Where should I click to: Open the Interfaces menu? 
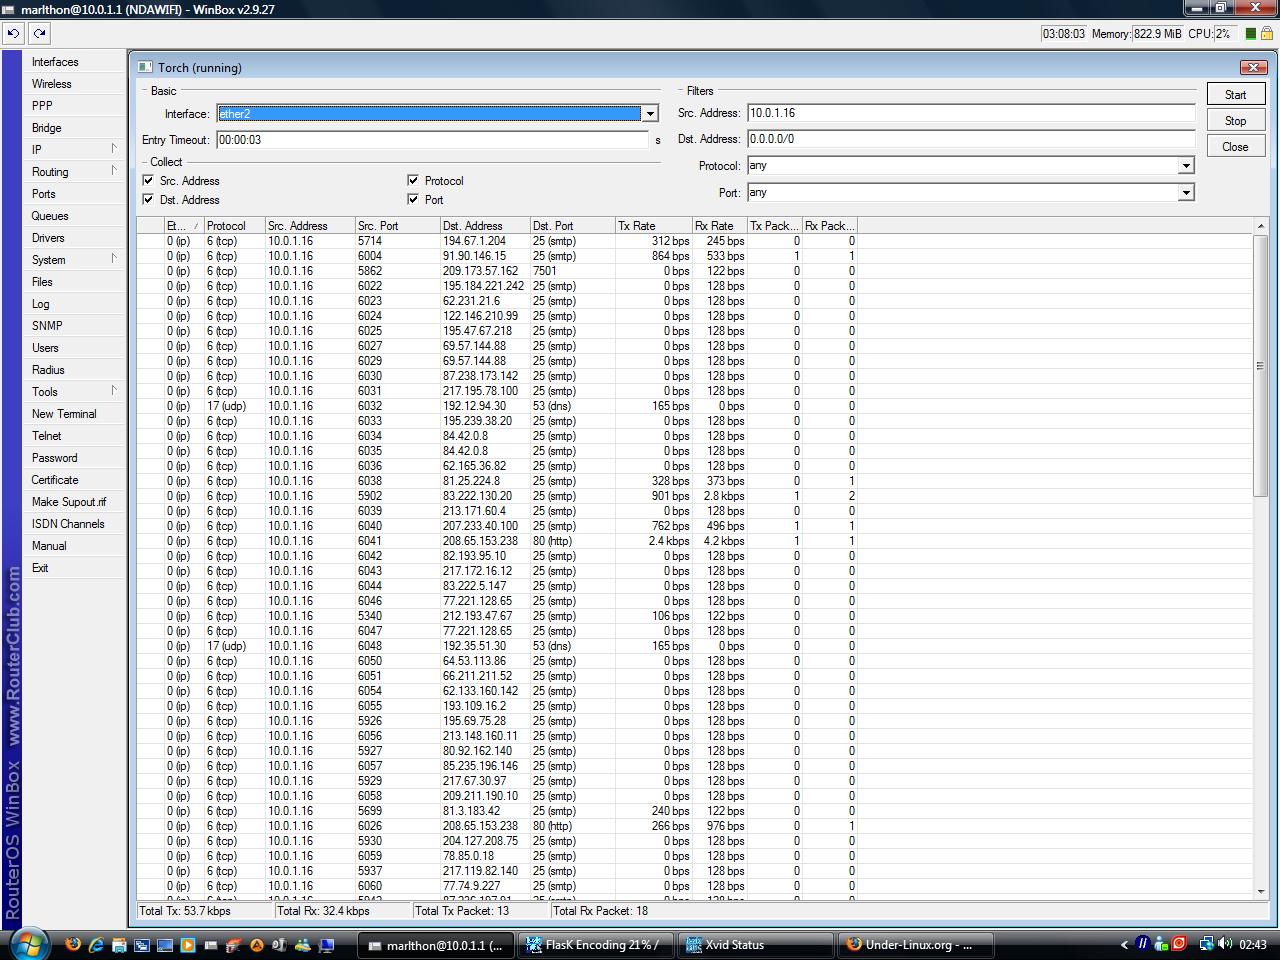[x=74, y=62]
